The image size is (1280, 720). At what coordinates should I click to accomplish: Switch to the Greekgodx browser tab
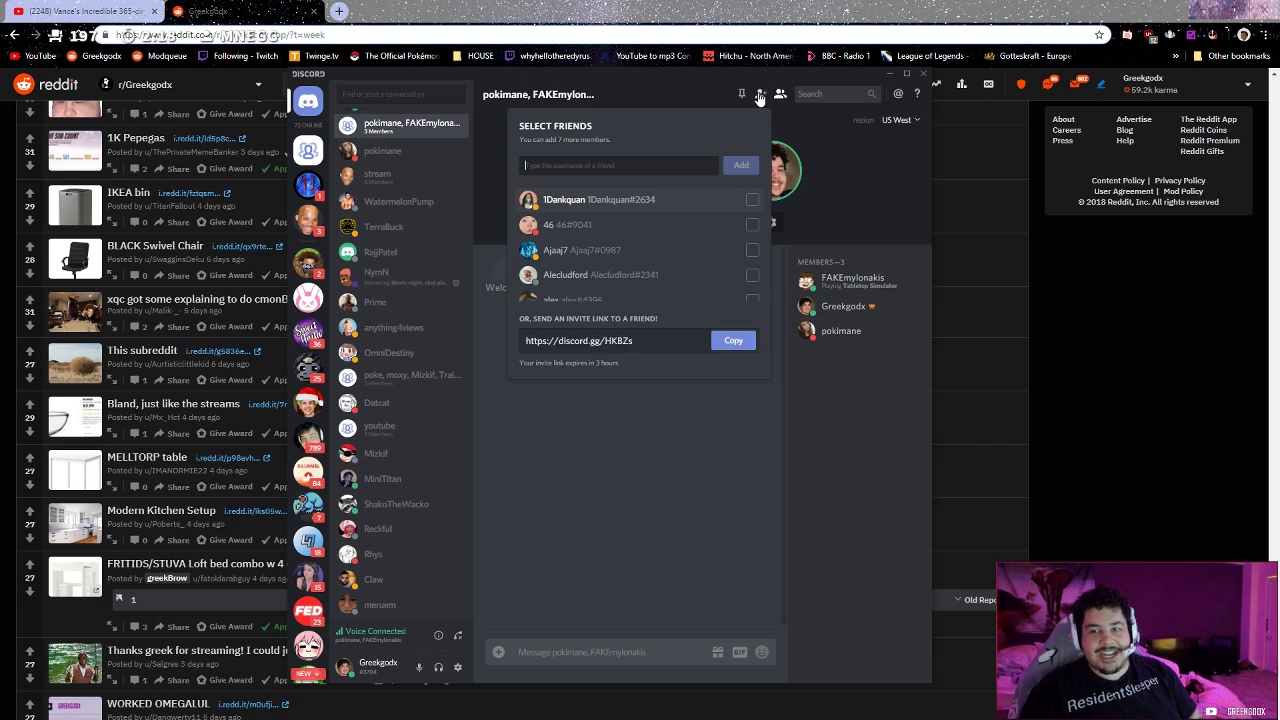246,11
